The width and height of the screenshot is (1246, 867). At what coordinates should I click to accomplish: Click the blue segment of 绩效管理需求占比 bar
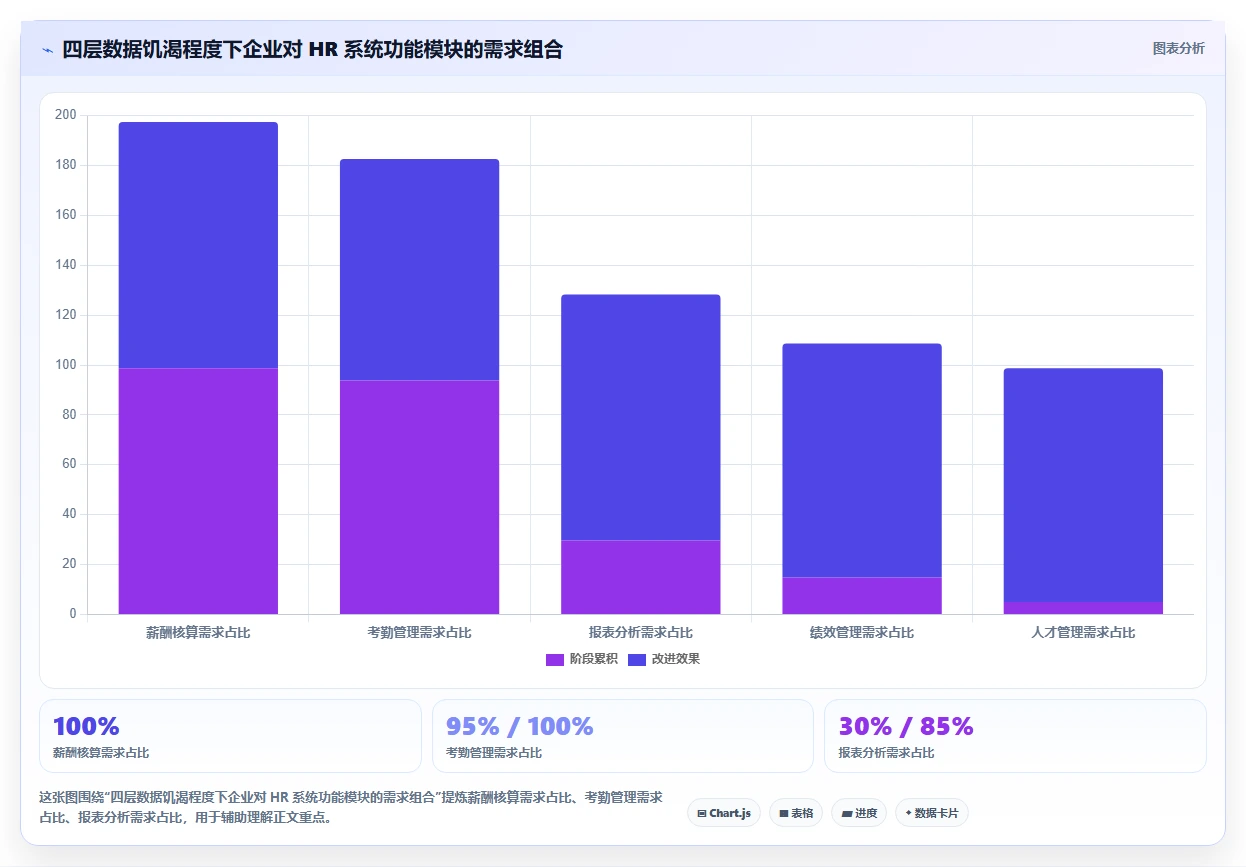coord(861,460)
